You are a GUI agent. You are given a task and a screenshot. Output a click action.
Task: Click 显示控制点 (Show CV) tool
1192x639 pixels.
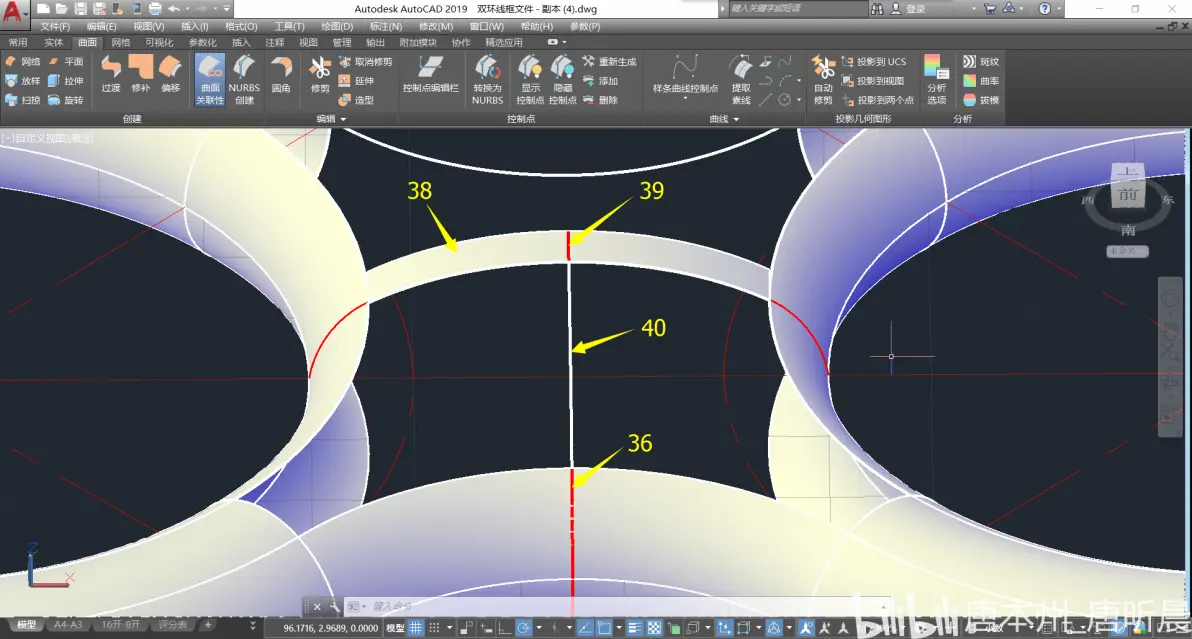click(x=530, y=80)
